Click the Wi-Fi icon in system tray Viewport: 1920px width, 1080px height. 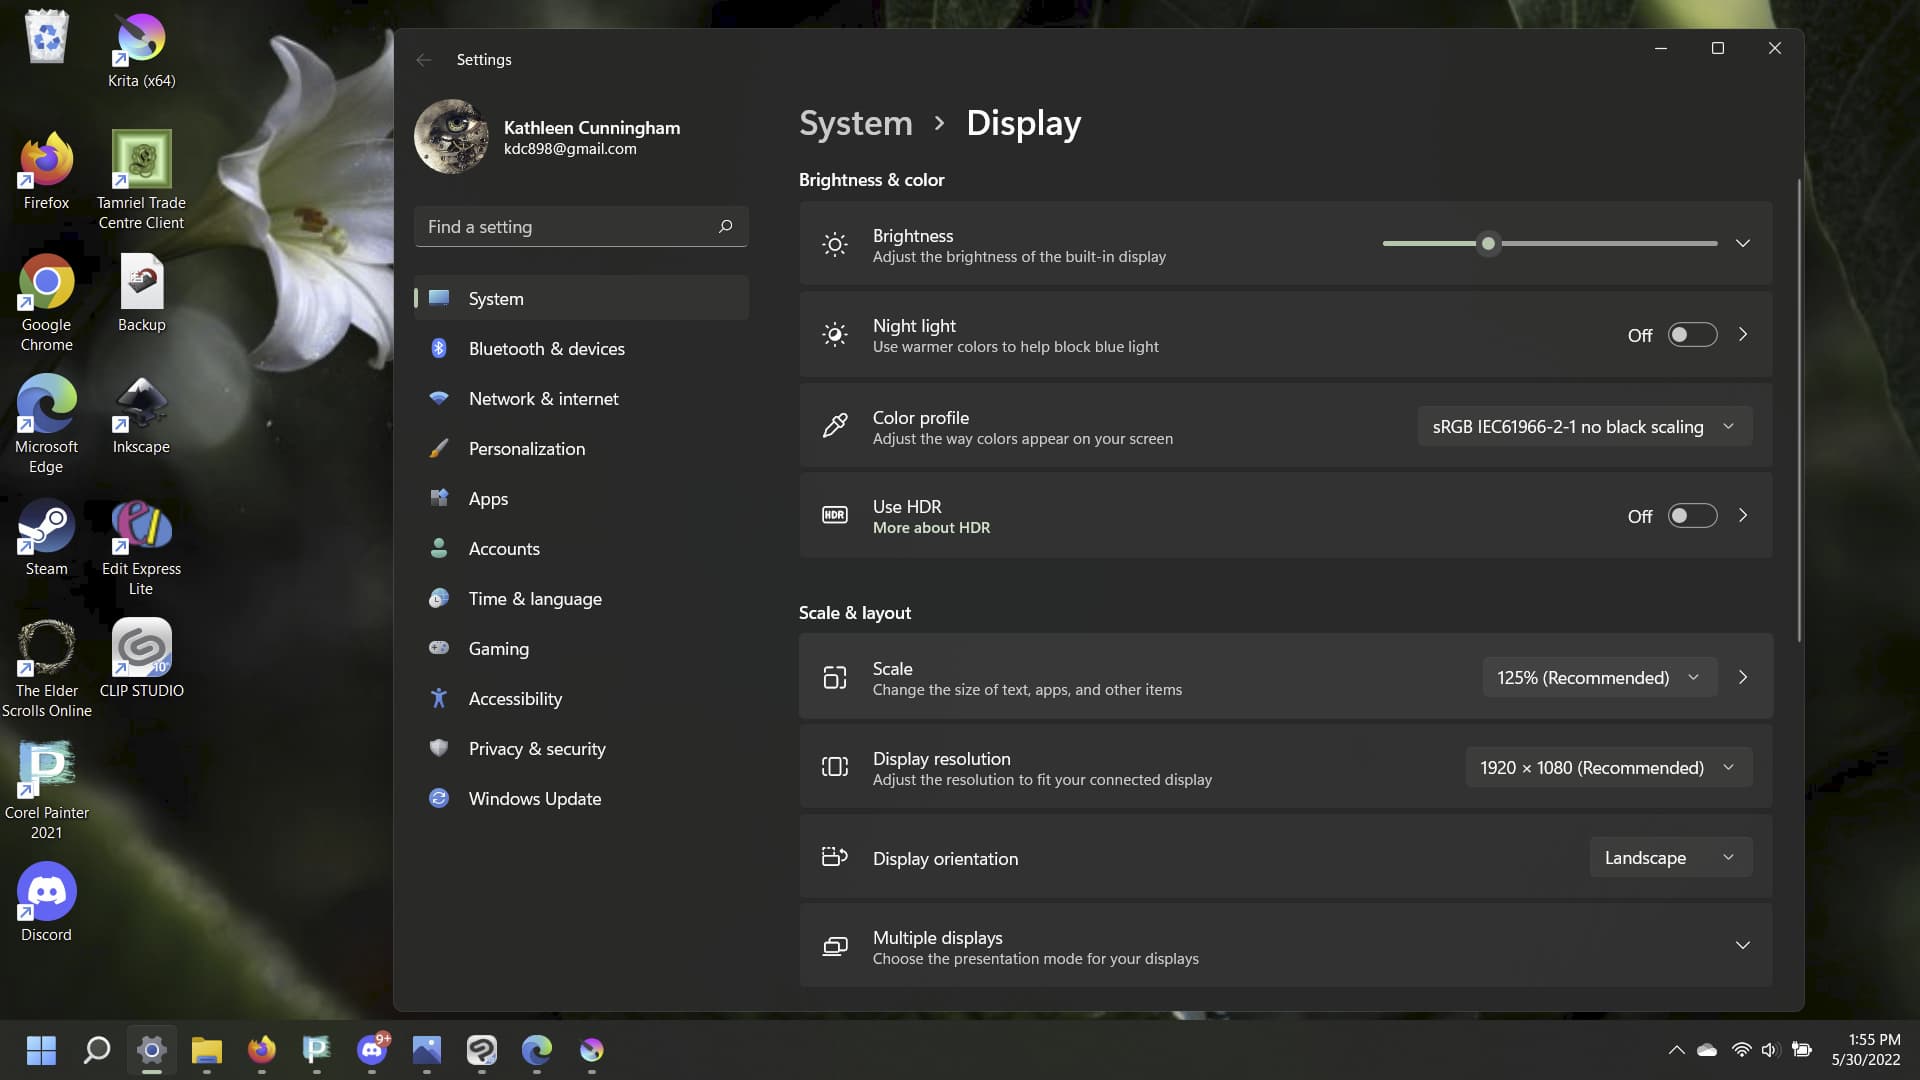tap(1741, 1050)
